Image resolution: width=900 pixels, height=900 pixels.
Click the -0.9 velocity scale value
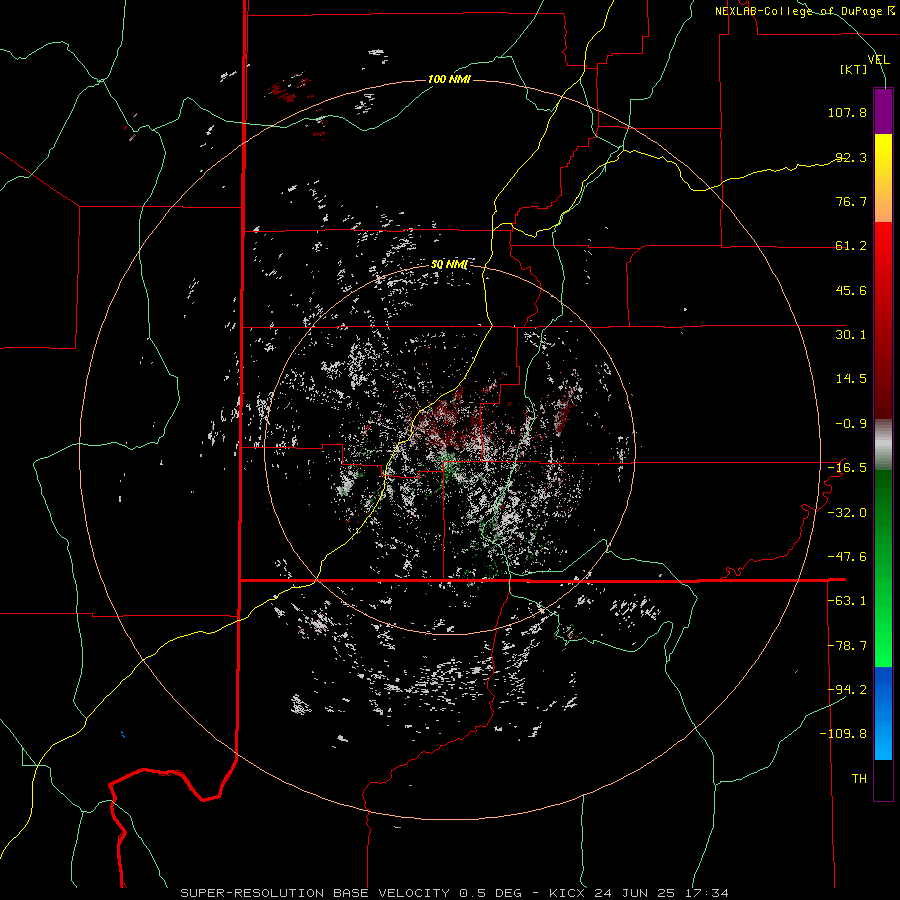851,424
